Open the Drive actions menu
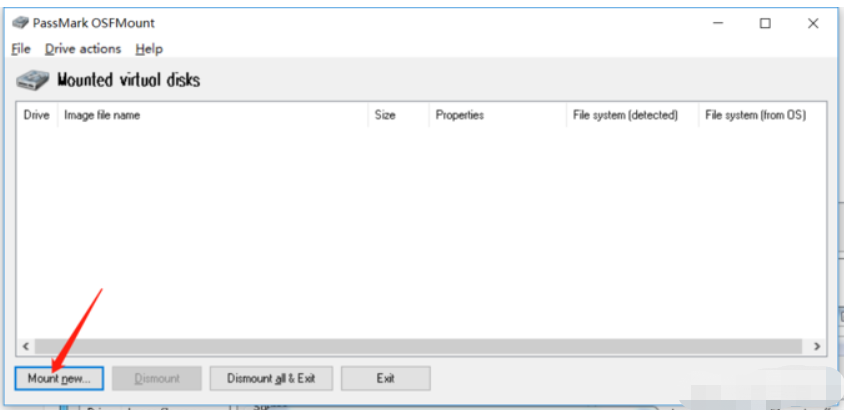Viewport: 844px width, 410px height. 83,49
